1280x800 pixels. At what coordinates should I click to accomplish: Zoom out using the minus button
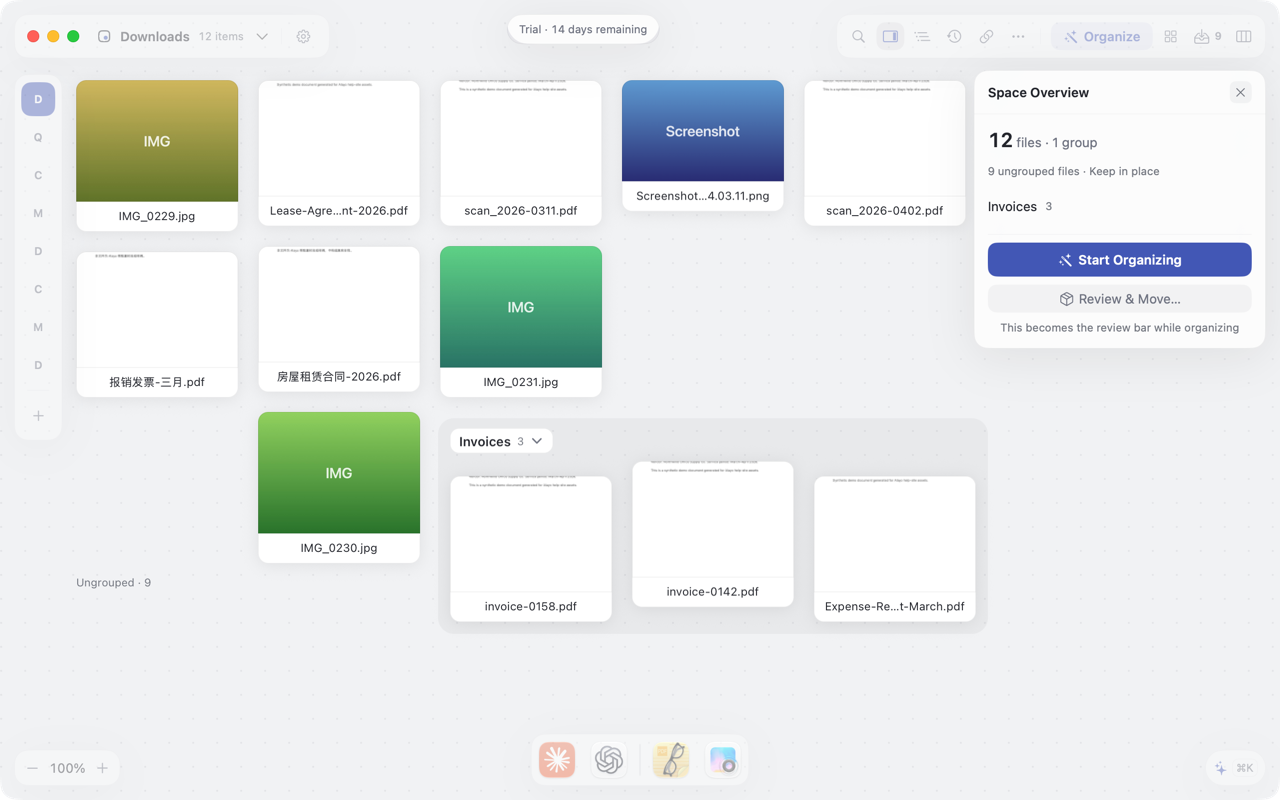[x=32, y=768]
